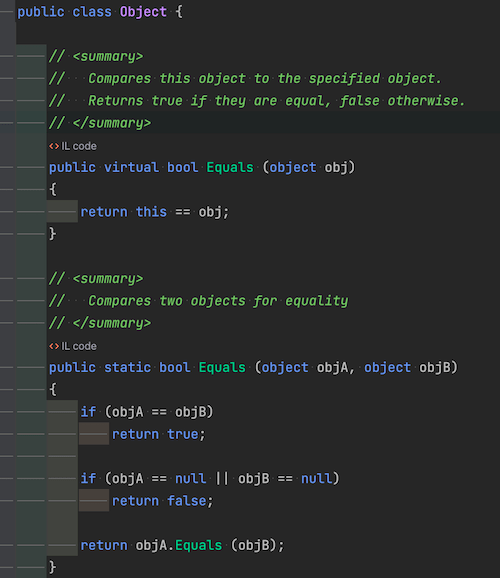
Task: Click 'return this == obj;' statement
Action: [155, 212]
